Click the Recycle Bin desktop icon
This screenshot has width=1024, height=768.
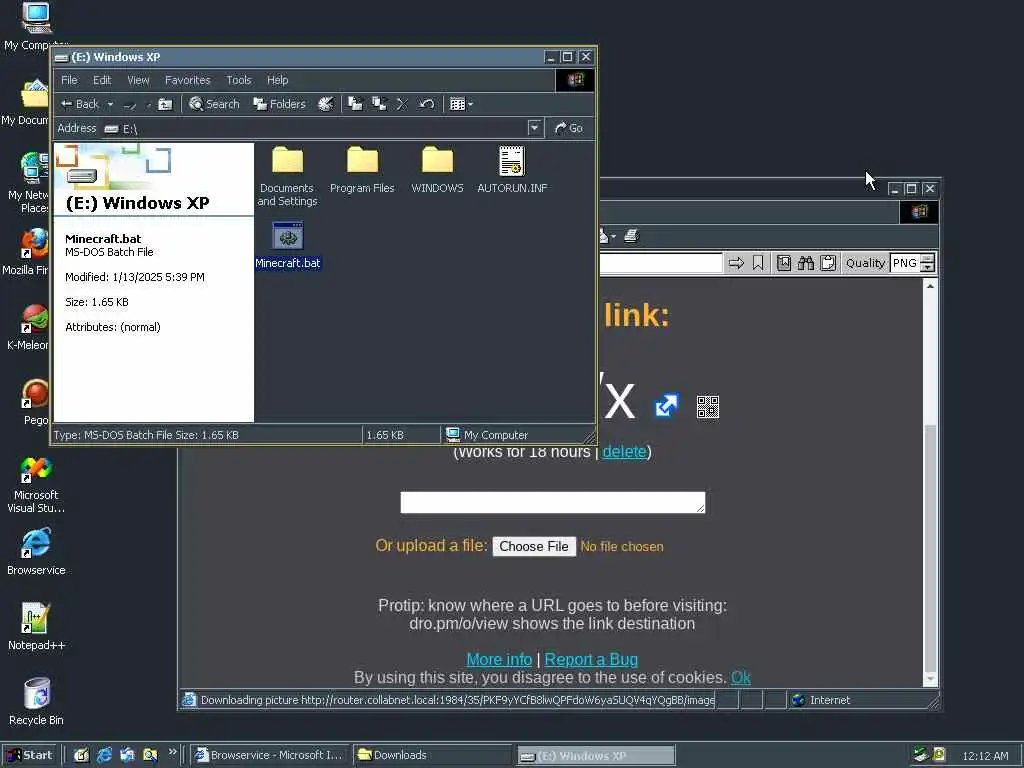point(37,702)
